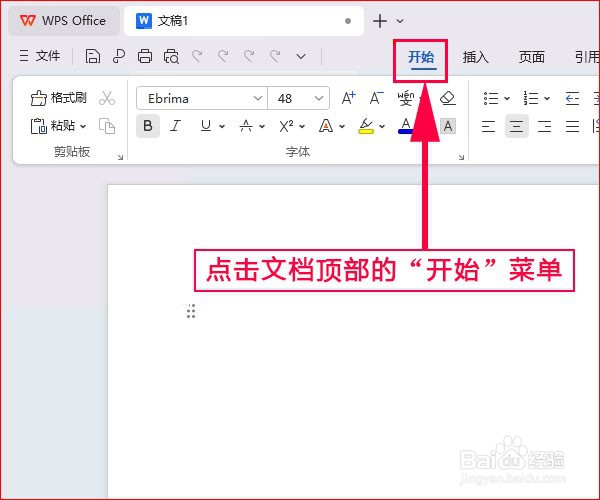Switch to the 引用 (References) tab
Viewport: 600px width, 500px height.
(x=587, y=57)
